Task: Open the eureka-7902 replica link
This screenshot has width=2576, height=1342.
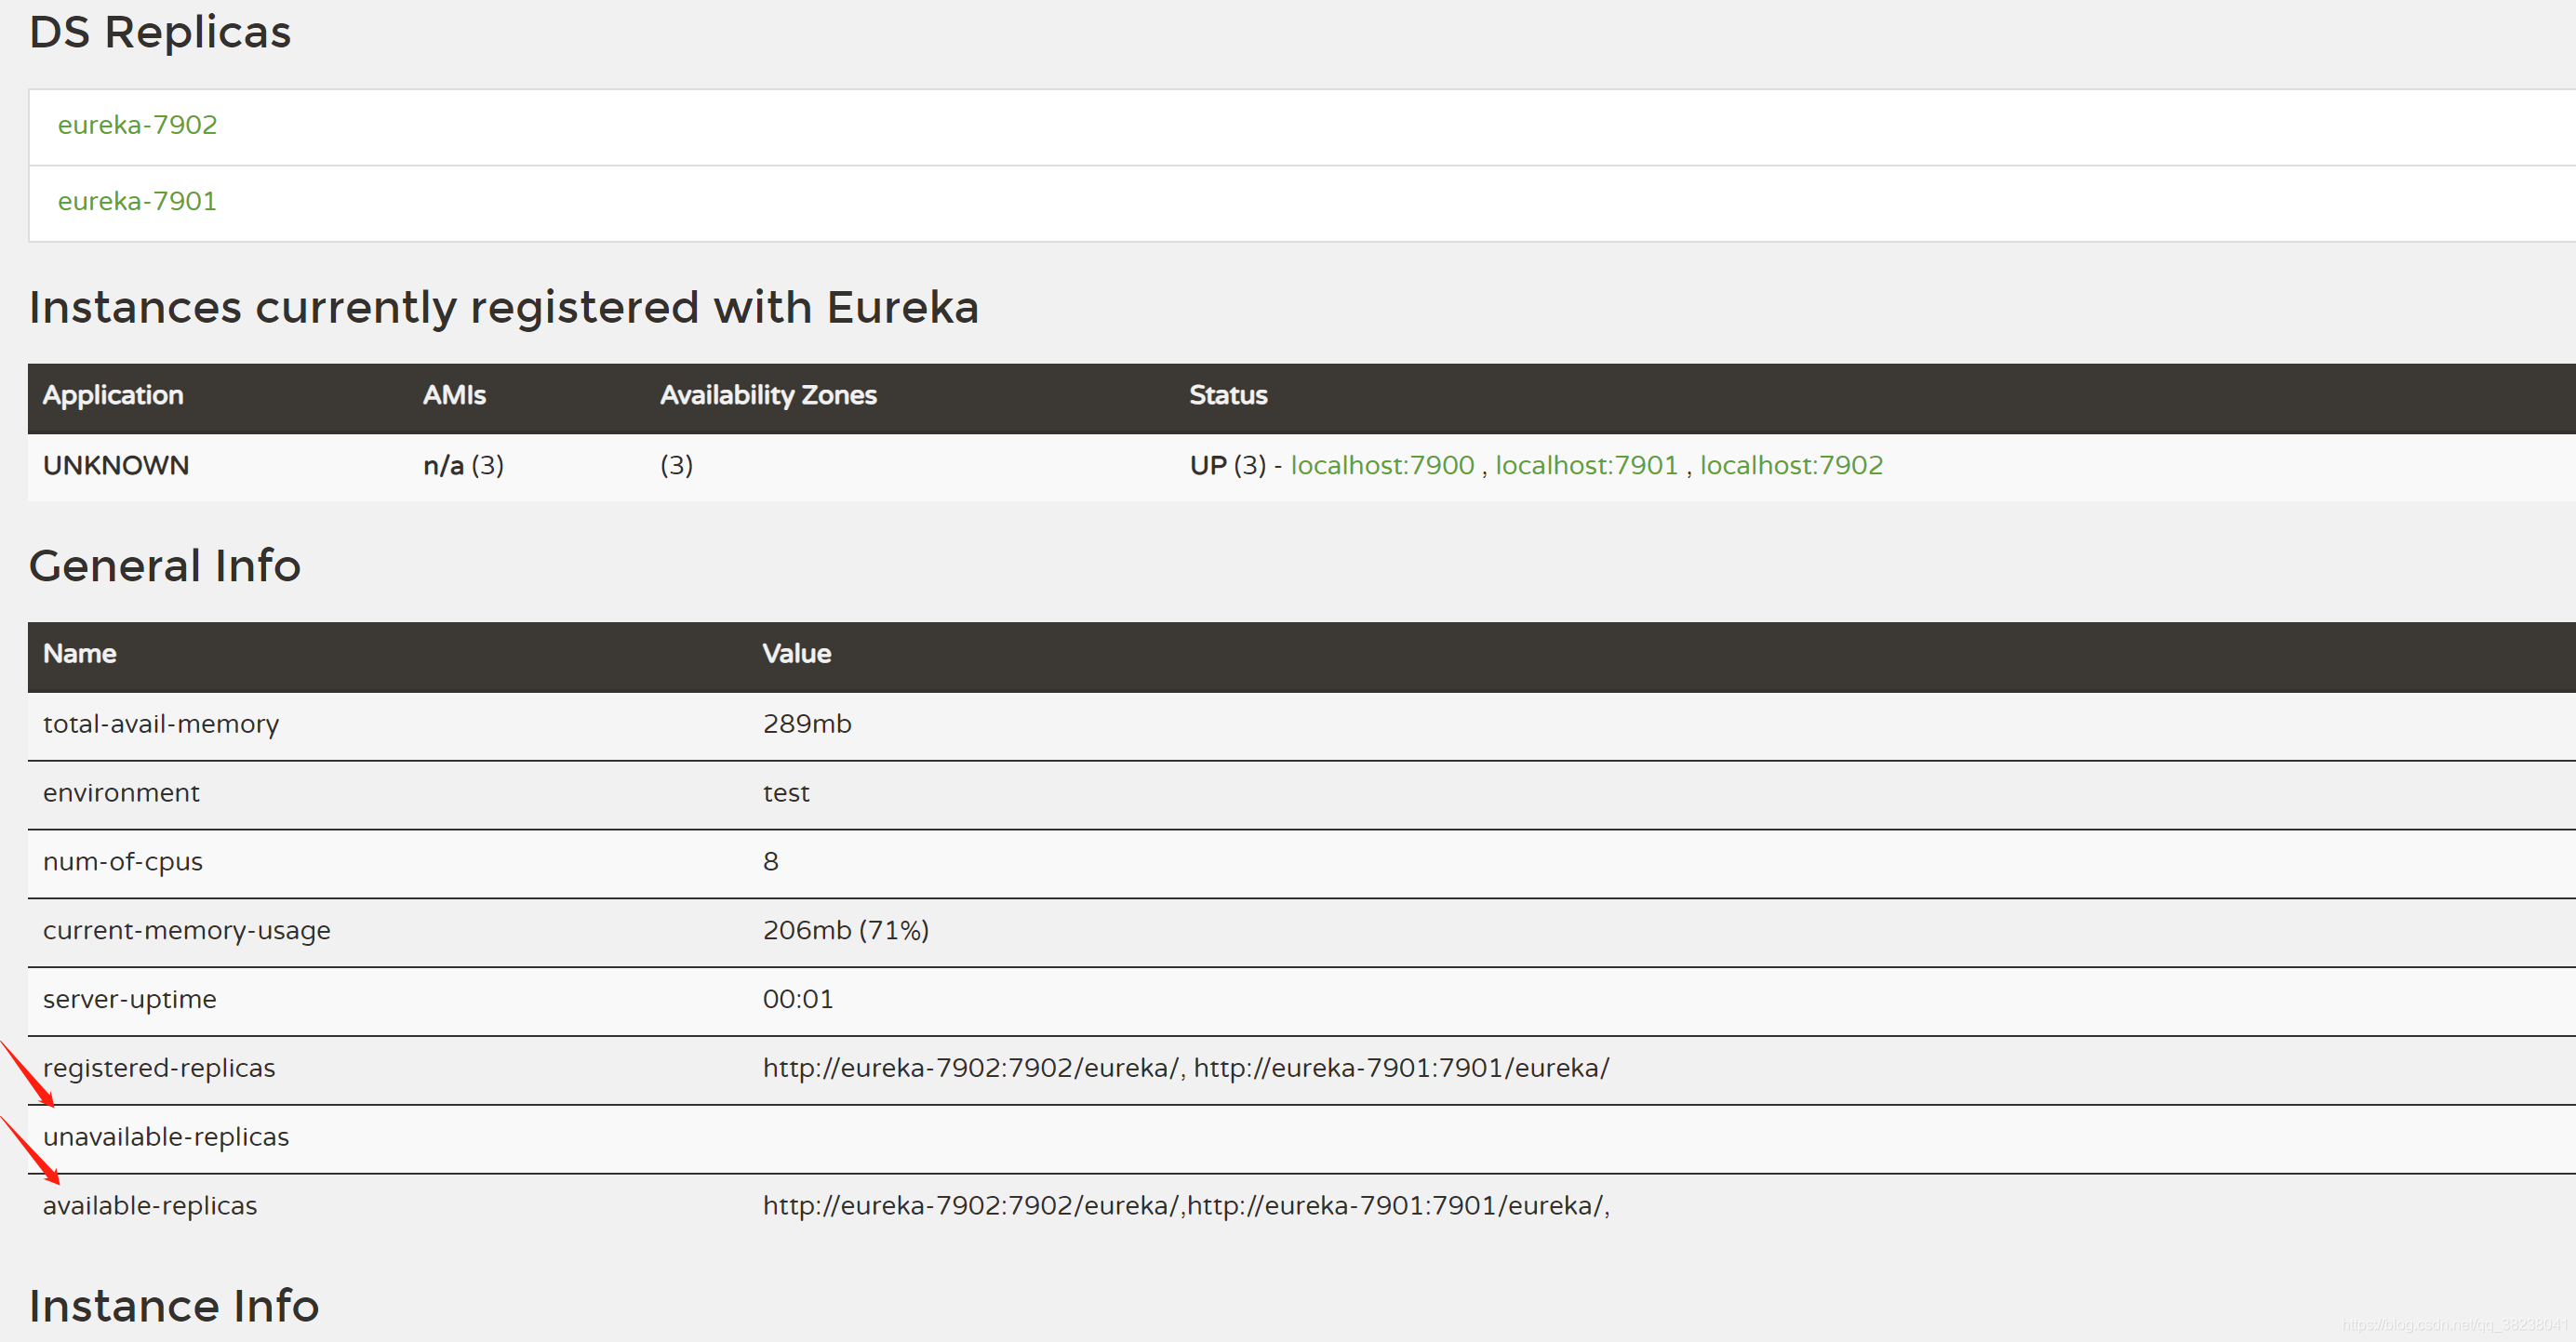Action: pyautogui.click(x=137, y=125)
